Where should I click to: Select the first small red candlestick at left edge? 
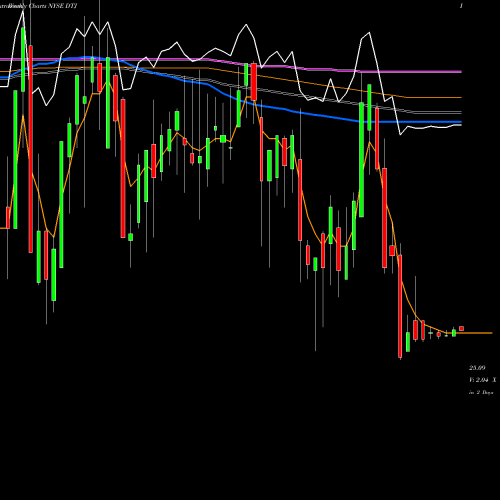tap(8, 218)
